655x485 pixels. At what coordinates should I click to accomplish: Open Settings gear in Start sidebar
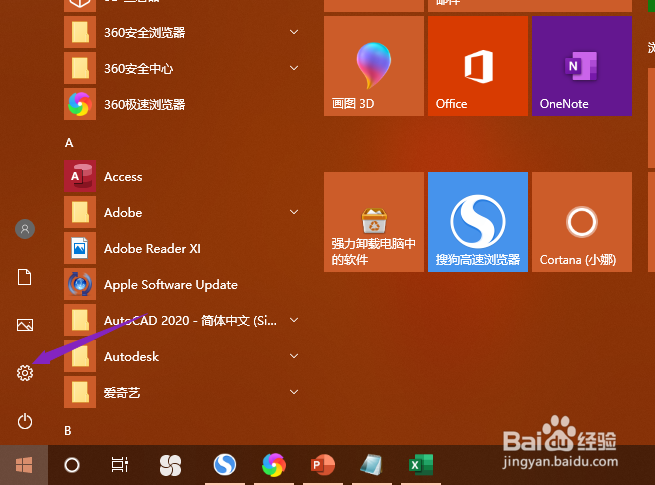pos(25,373)
